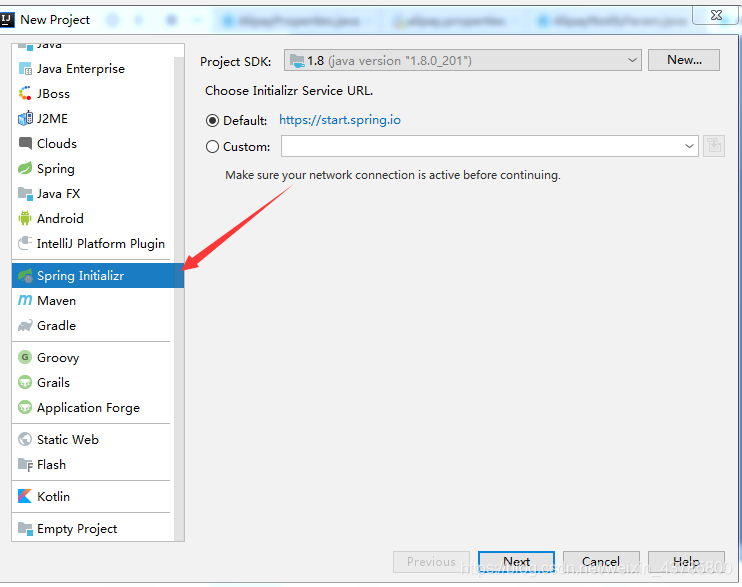Click the Gradle elephant icon
This screenshot has width=742, height=587.
tap(25, 326)
